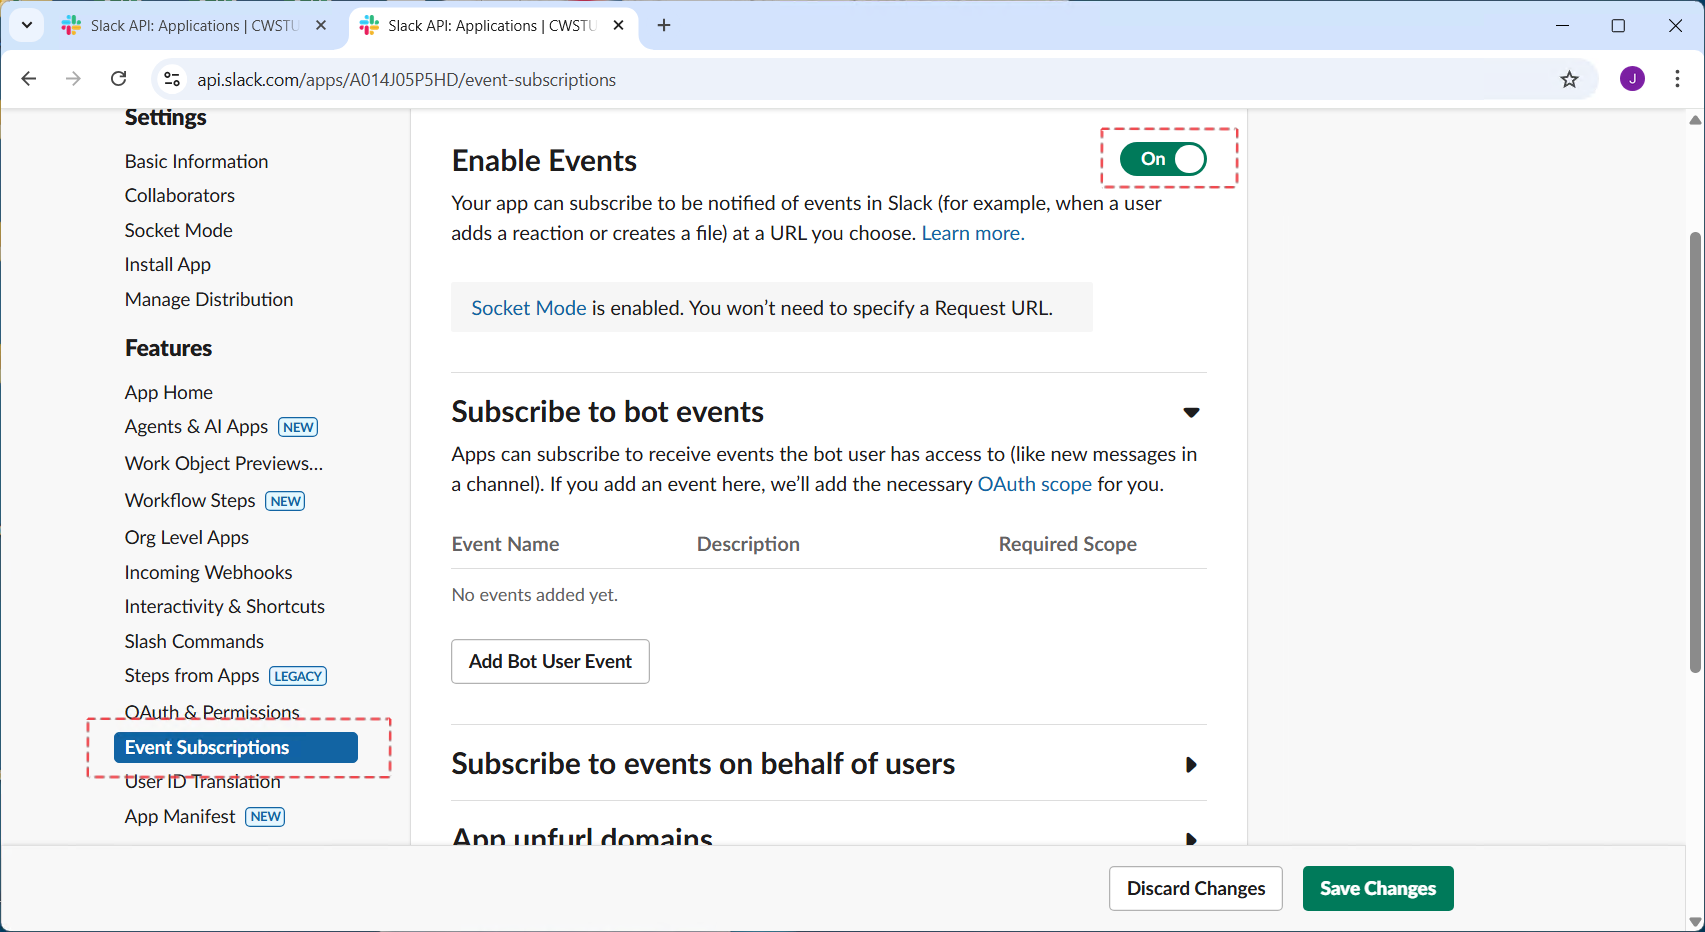Open the Chrome profile avatar
The width and height of the screenshot is (1705, 932).
point(1632,79)
